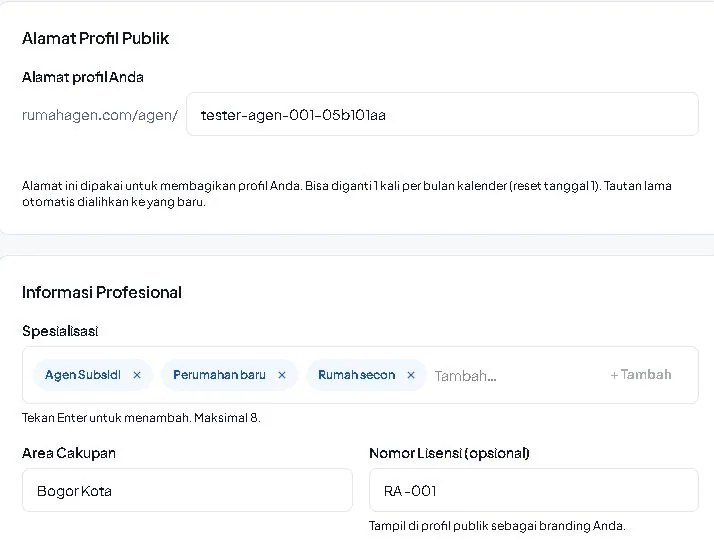714x550 pixels.
Task: Edit the Nomor Lisensi field
Action: (534, 490)
